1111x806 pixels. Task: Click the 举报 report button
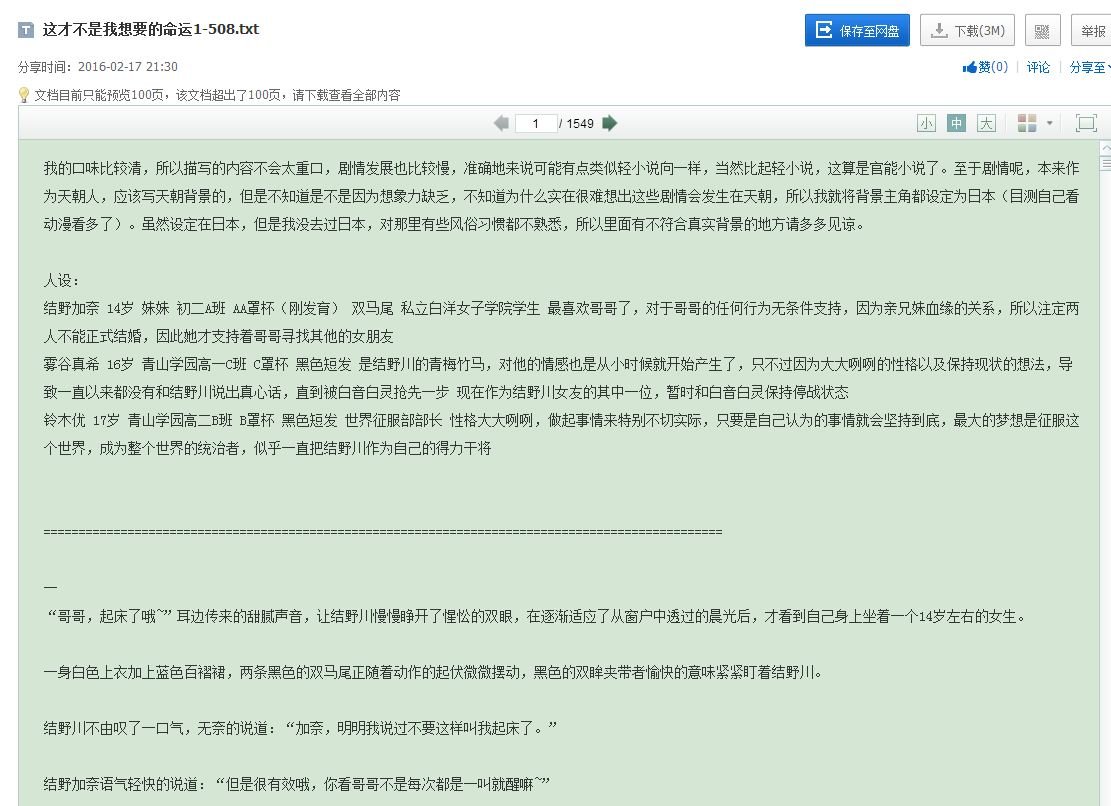click(1092, 29)
